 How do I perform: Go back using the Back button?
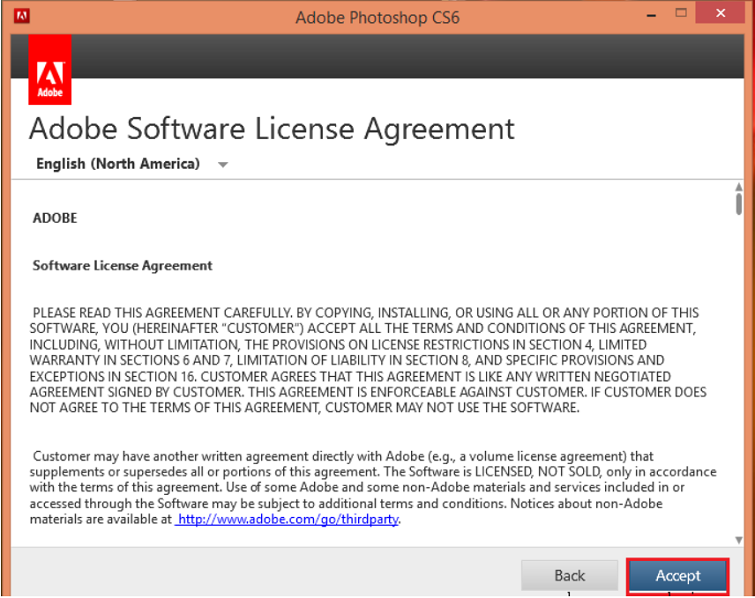click(570, 575)
